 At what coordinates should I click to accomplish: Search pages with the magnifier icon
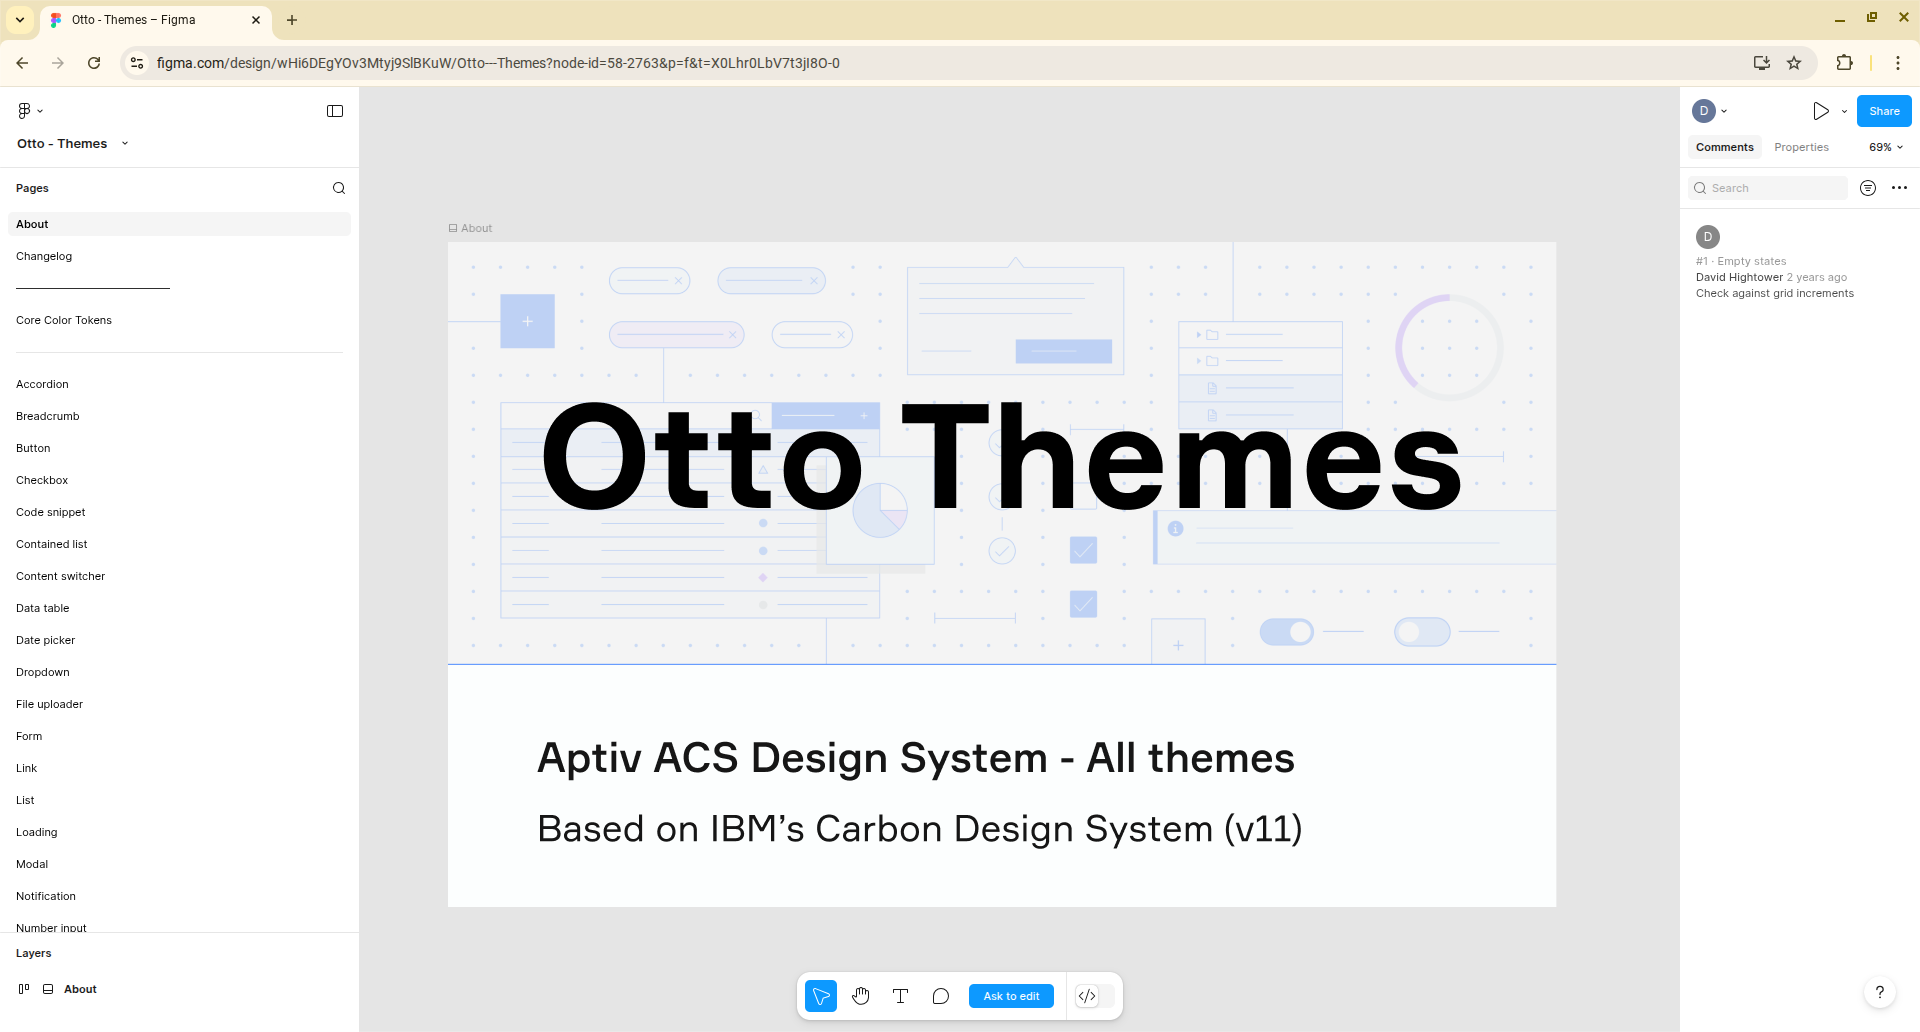coord(339,188)
